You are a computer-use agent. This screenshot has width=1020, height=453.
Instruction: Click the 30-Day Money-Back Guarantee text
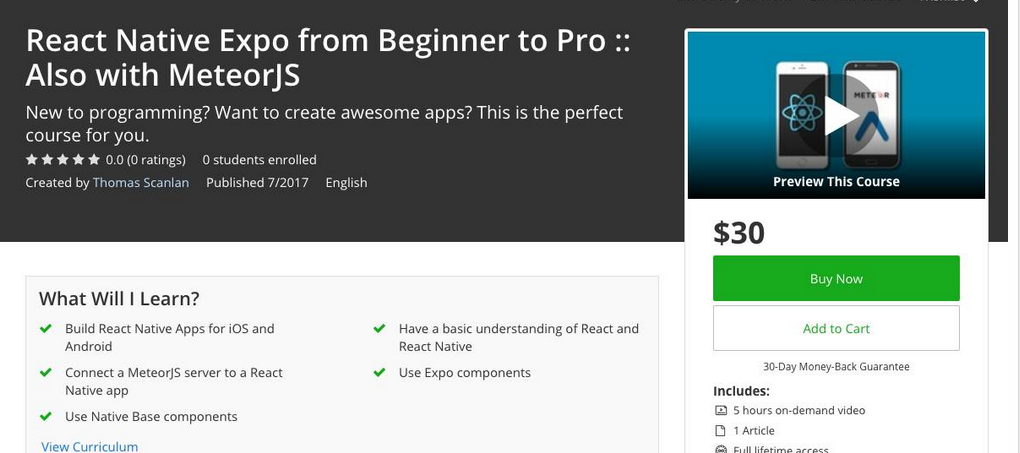836,367
